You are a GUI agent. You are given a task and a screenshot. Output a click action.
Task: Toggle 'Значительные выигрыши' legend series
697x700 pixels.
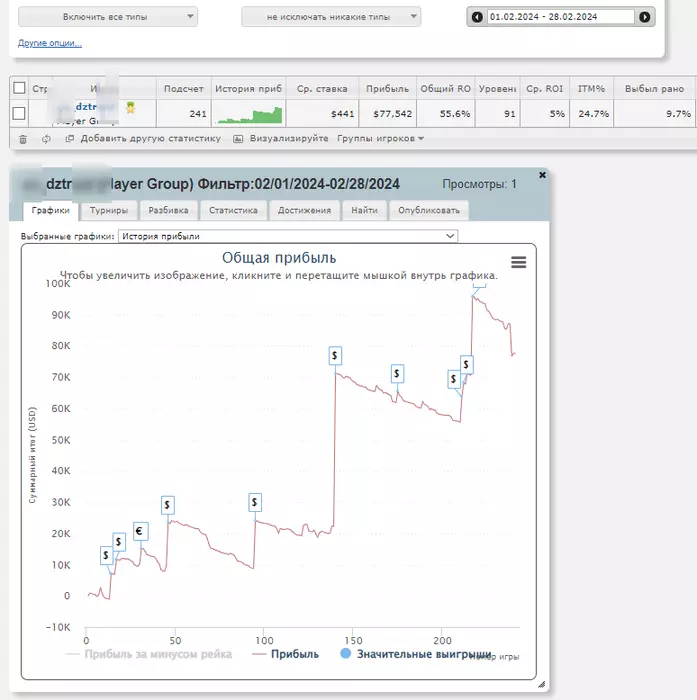pyautogui.click(x=416, y=654)
